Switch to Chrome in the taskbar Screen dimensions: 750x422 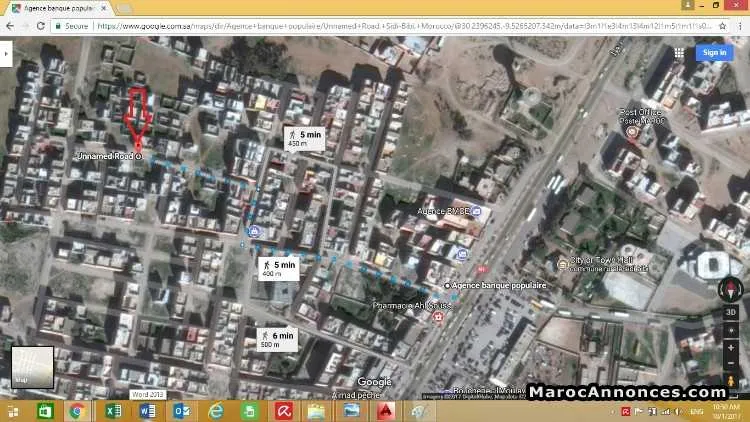77,411
